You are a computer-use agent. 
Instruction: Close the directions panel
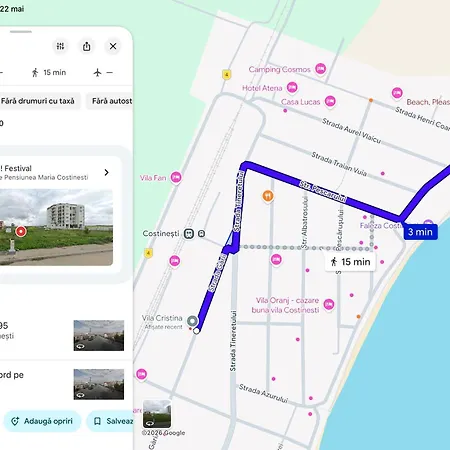113,46
